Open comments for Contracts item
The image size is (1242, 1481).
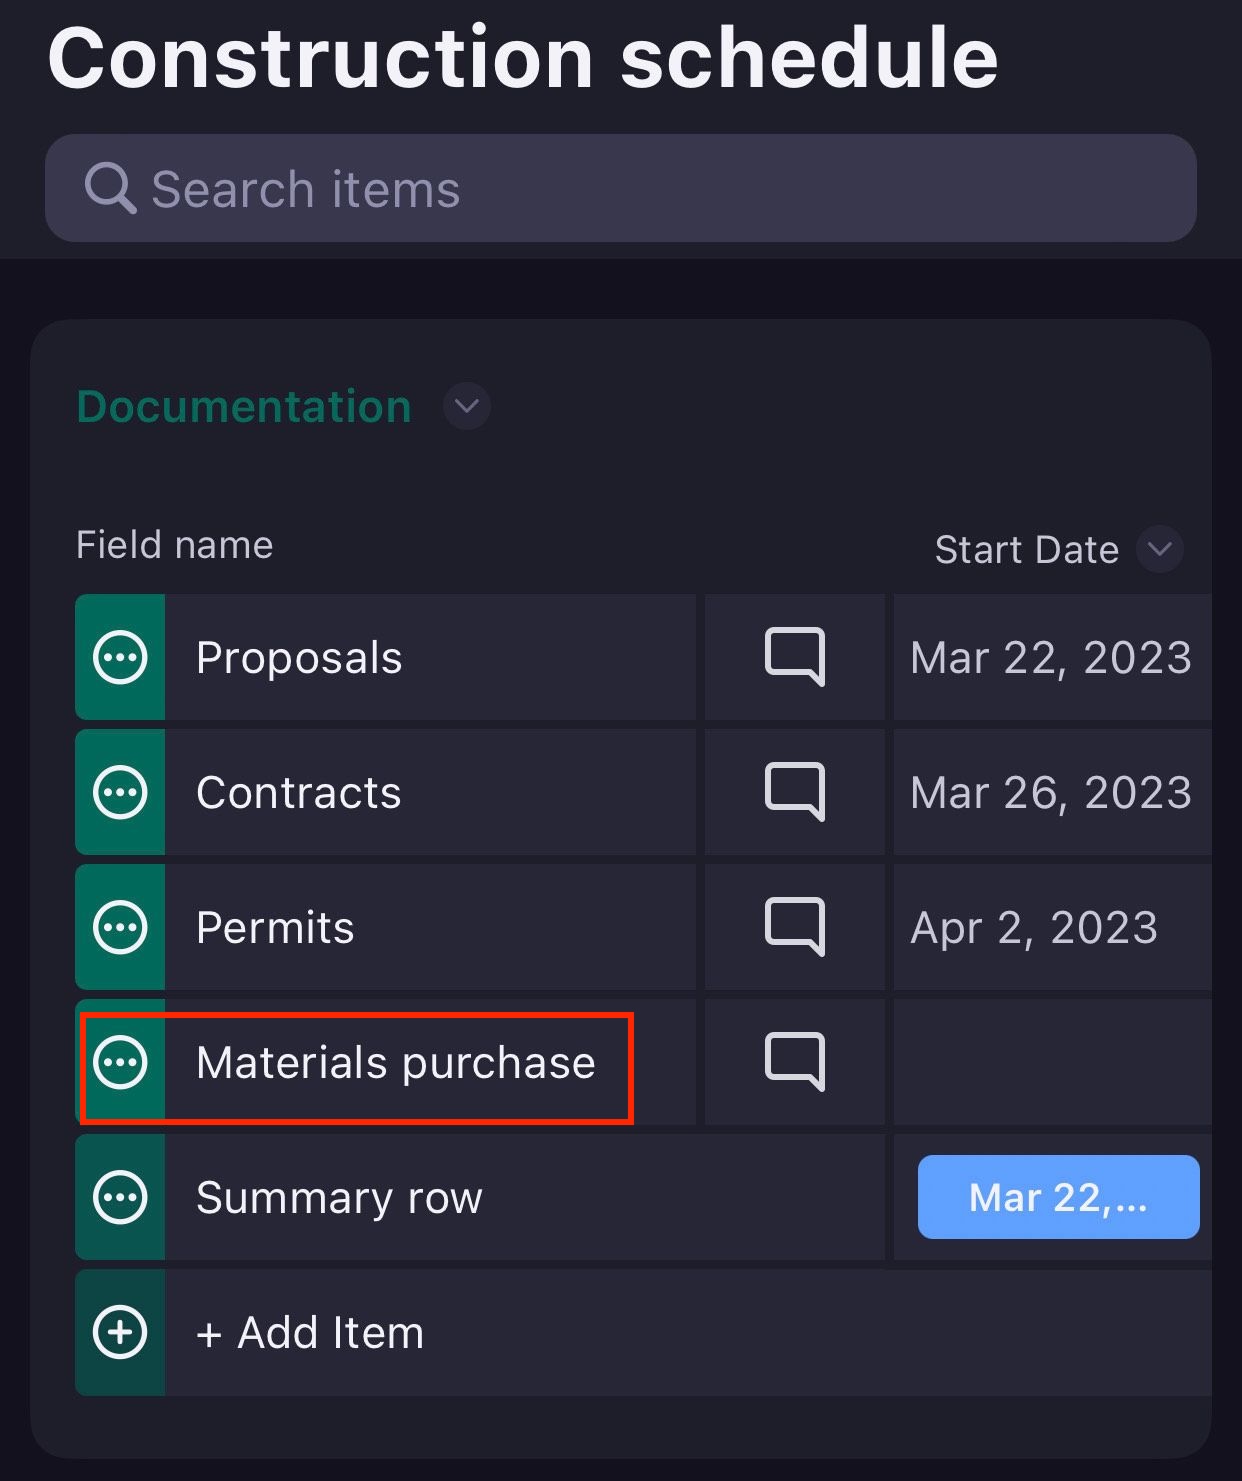pyautogui.click(x=795, y=792)
